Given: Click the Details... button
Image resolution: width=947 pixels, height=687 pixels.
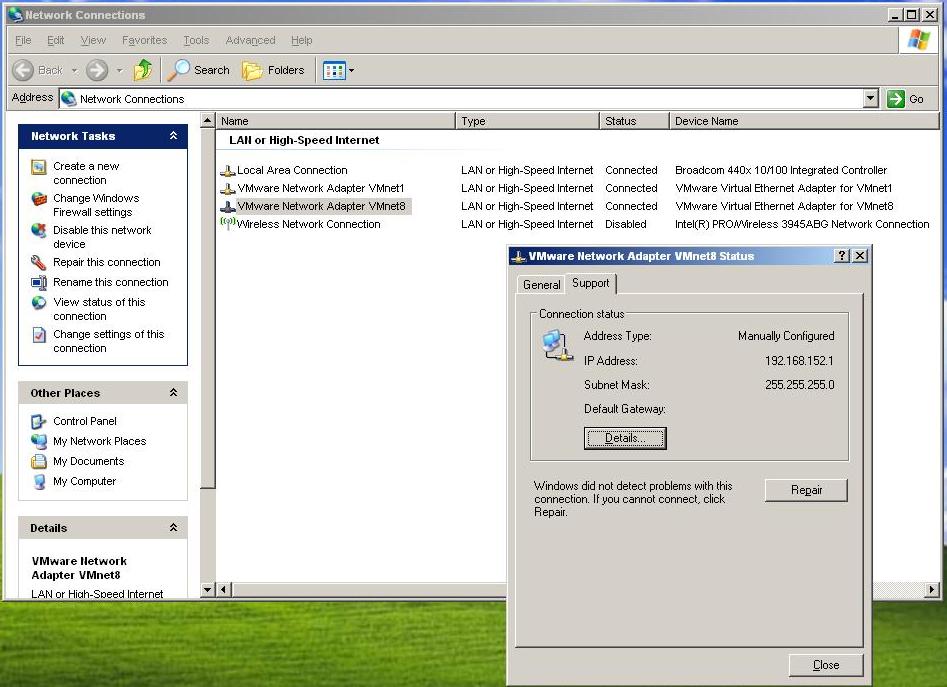Looking at the screenshot, I should [x=625, y=438].
